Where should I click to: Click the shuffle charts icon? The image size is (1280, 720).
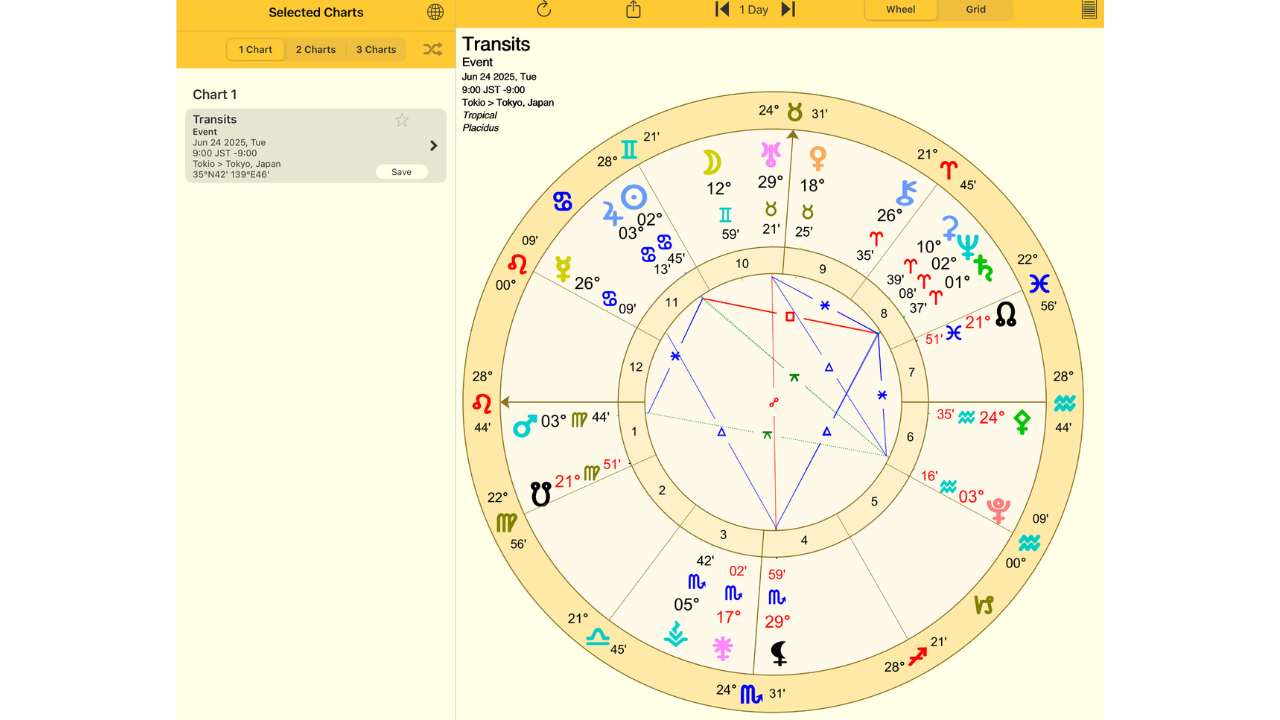coord(432,49)
